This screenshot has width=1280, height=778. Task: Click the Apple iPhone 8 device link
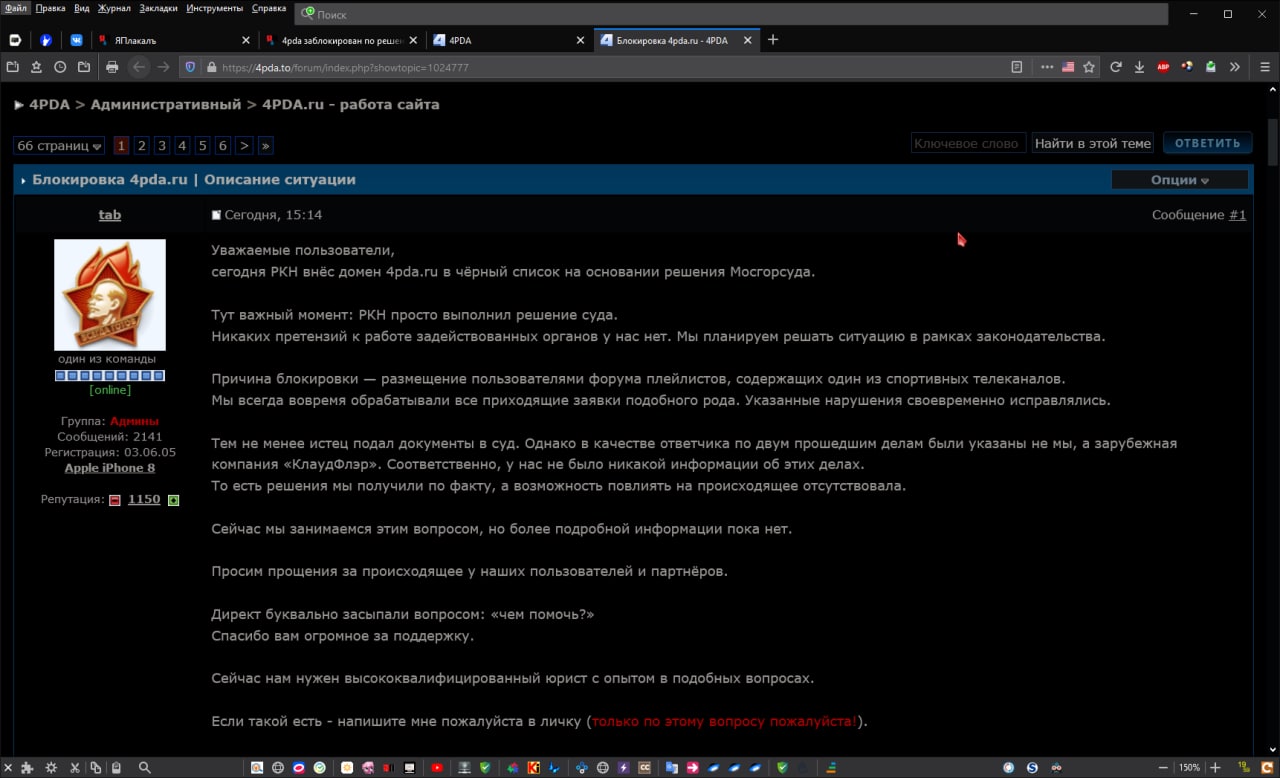coord(110,468)
